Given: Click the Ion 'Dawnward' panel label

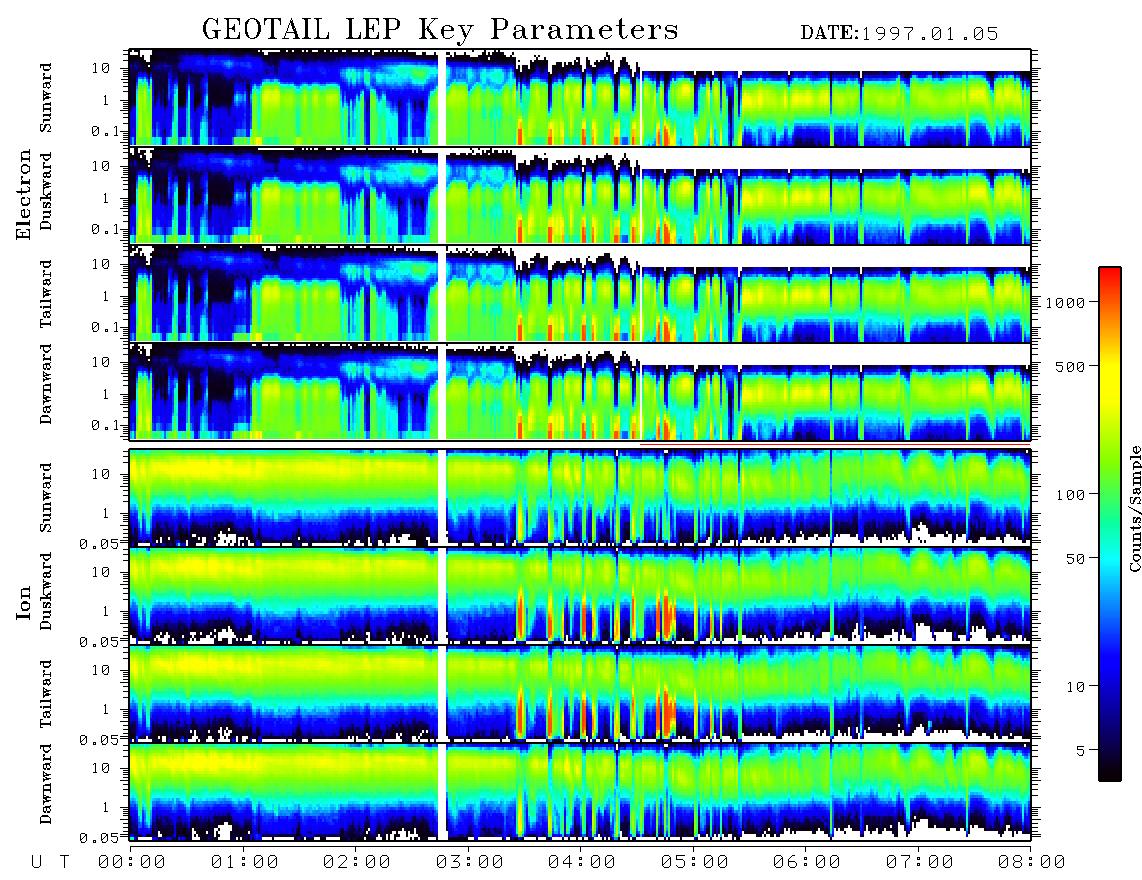Looking at the screenshot, I should coord(46,783).
